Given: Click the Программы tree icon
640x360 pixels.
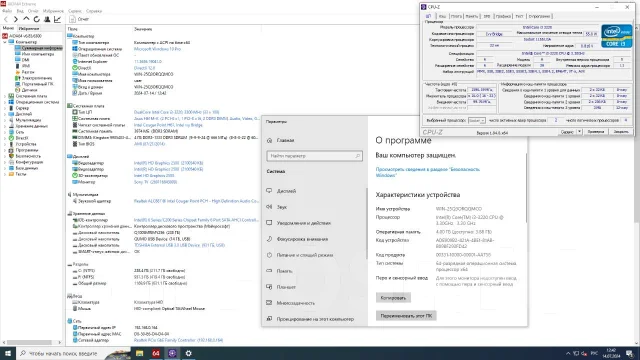Looking at the screenshot, I should (x=11, y=150).
